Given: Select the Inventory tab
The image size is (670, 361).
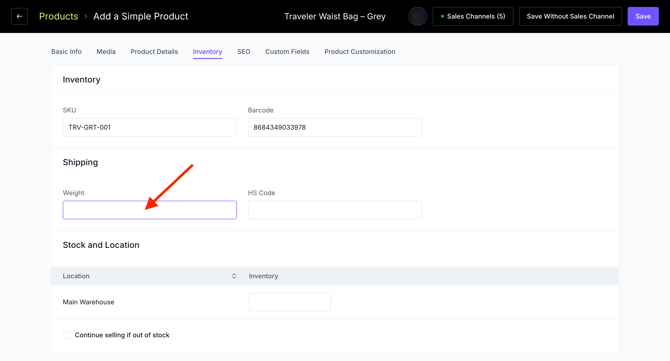Looking at the screenshot, I should coord(207,52).
